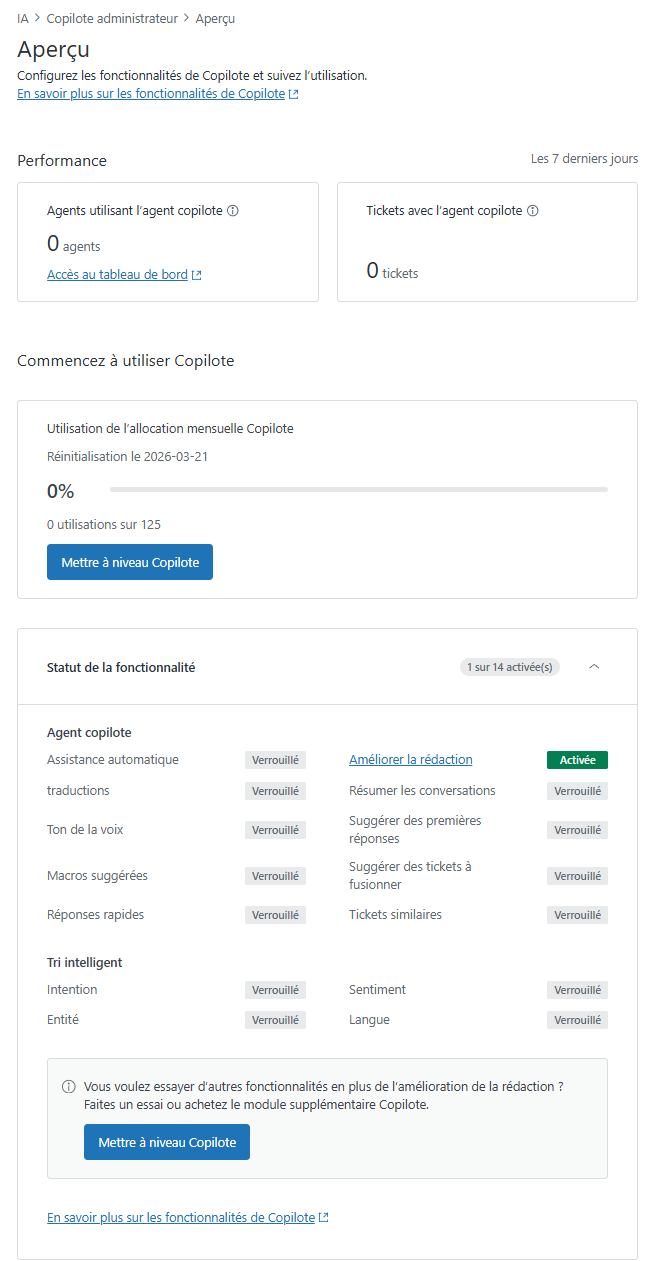The height and width of the screenshot is (1261, 649).
Task: Click Mettre à niveau Copilote under allocation usage
Action: point(130,562)
